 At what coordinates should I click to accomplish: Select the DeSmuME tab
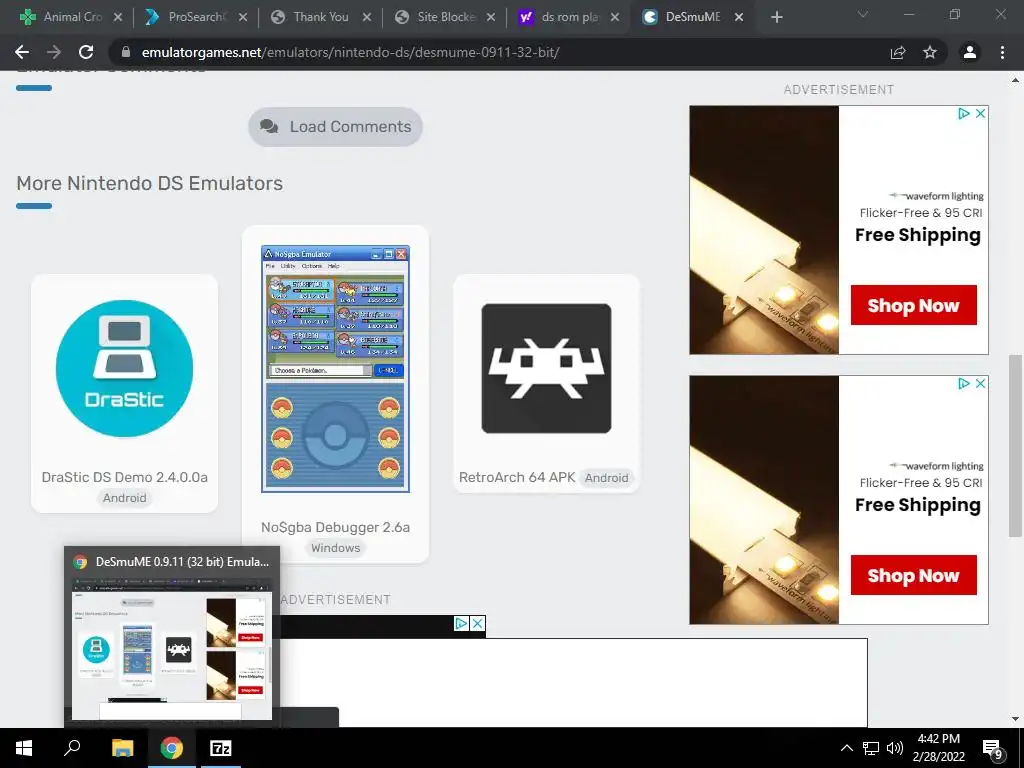pos(692,17)
